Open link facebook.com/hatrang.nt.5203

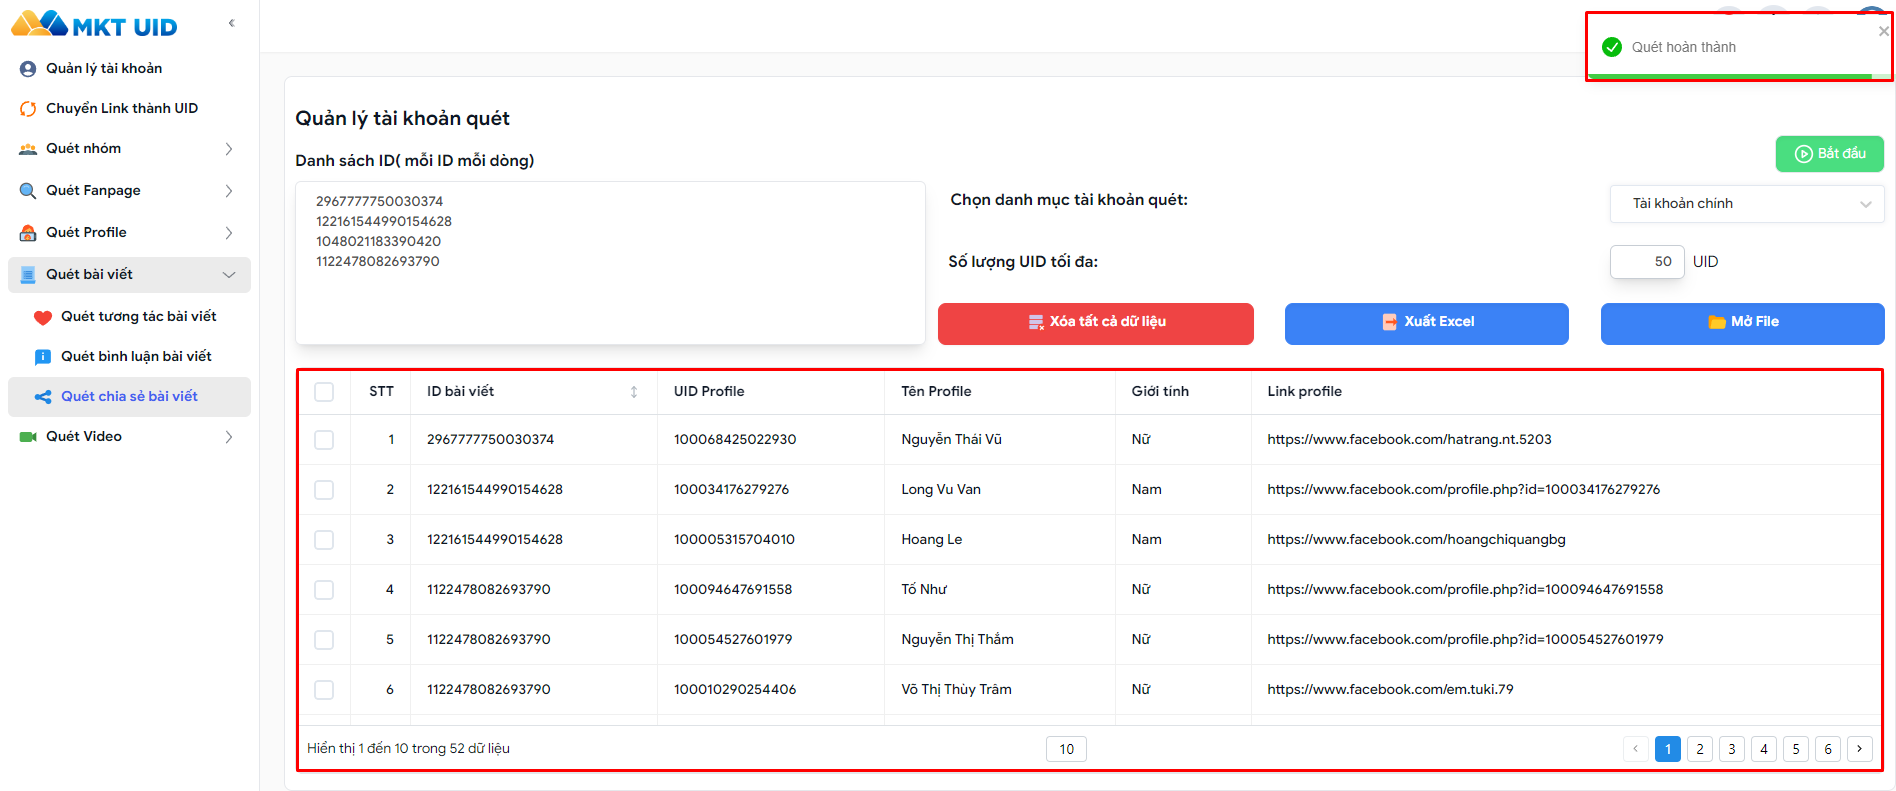click(x=1409, y=440)
